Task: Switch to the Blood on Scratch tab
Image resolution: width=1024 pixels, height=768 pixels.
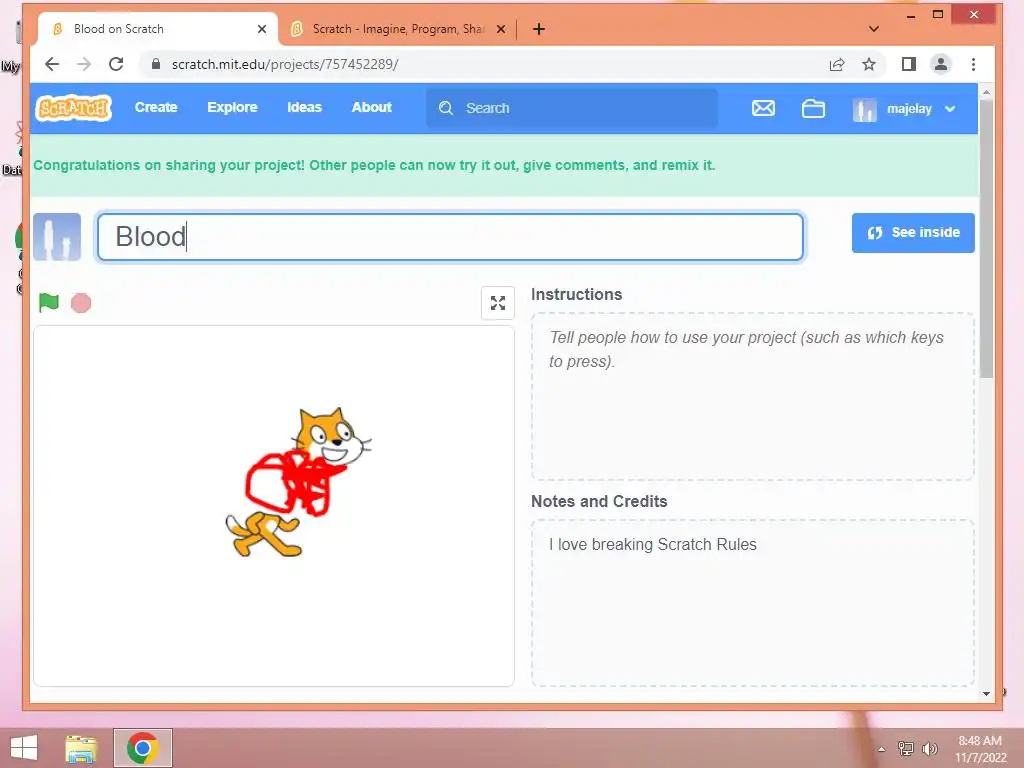Action: pos(157,29)
